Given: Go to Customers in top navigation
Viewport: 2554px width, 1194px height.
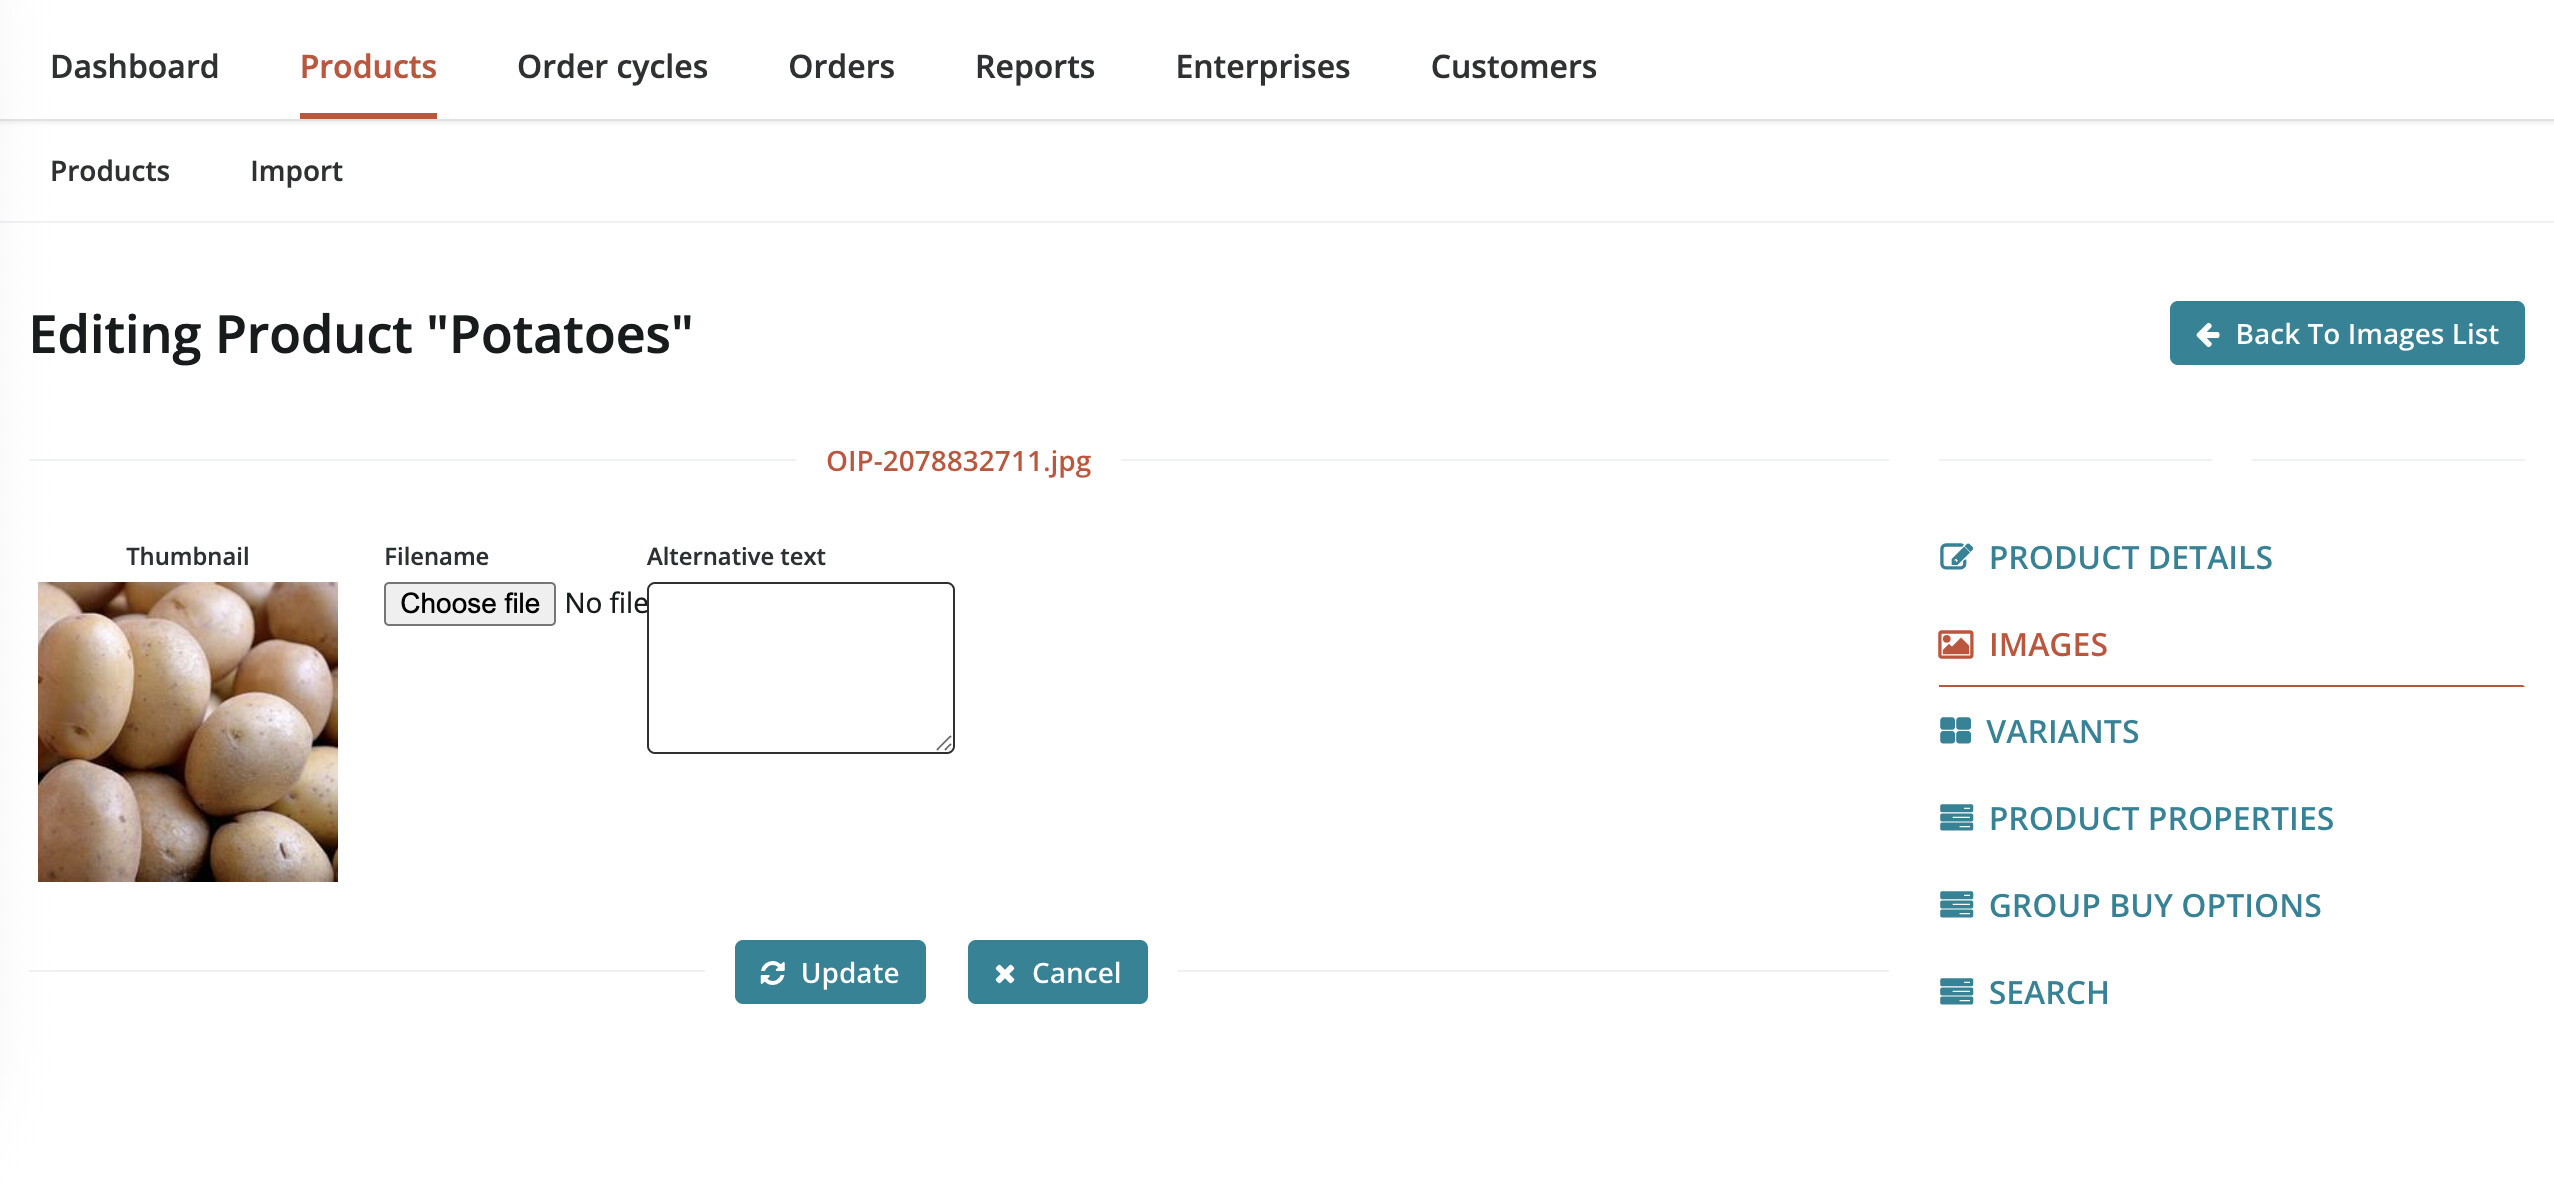Looking at the screenshot, I should pos(1513,66).
